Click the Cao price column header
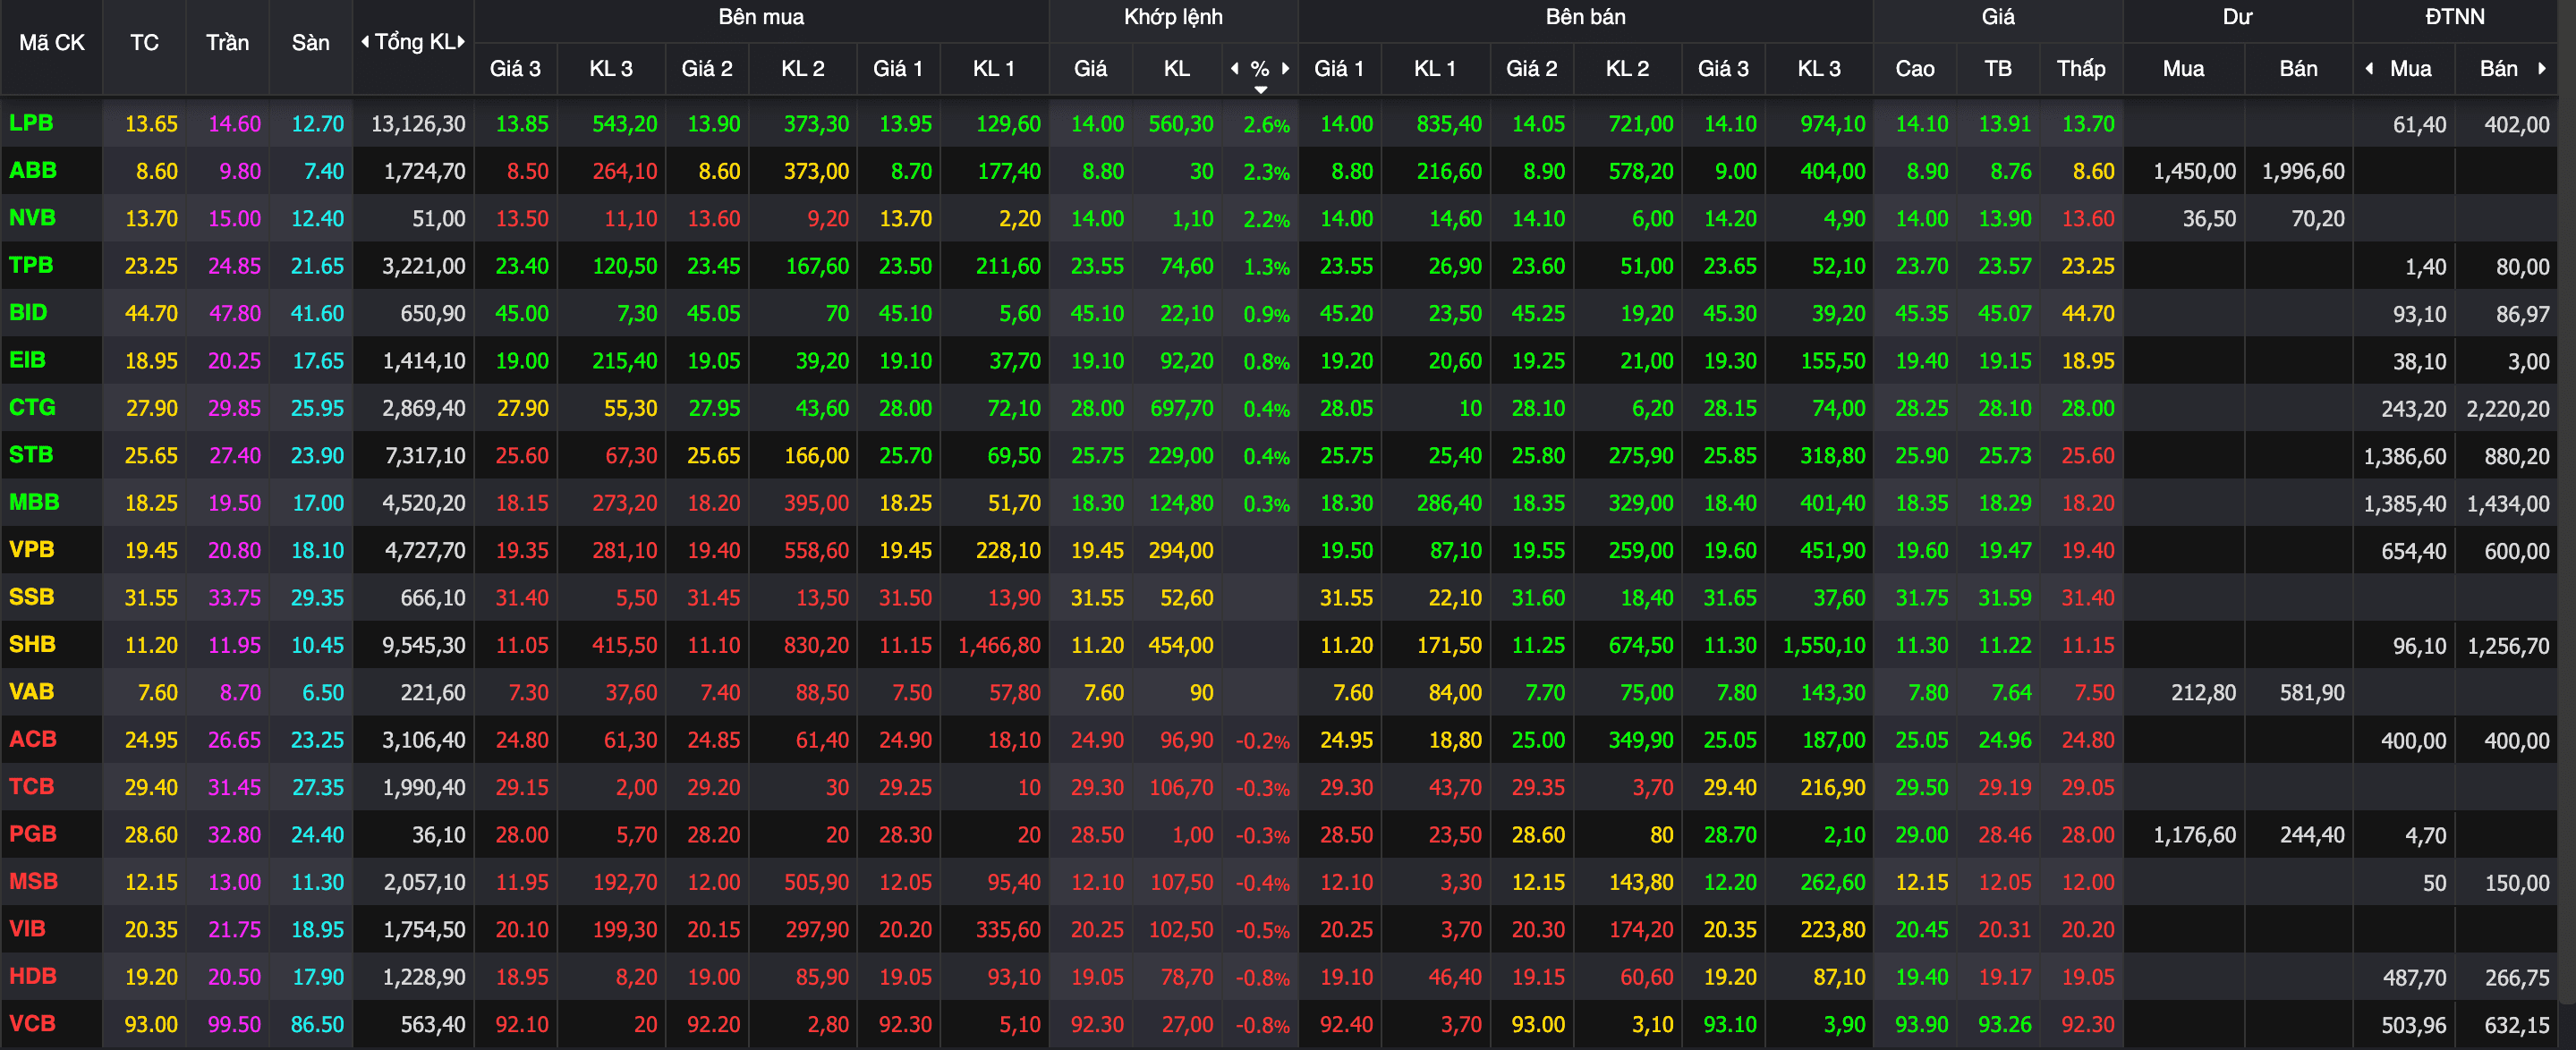2576x1050 pixels. 1915,68
